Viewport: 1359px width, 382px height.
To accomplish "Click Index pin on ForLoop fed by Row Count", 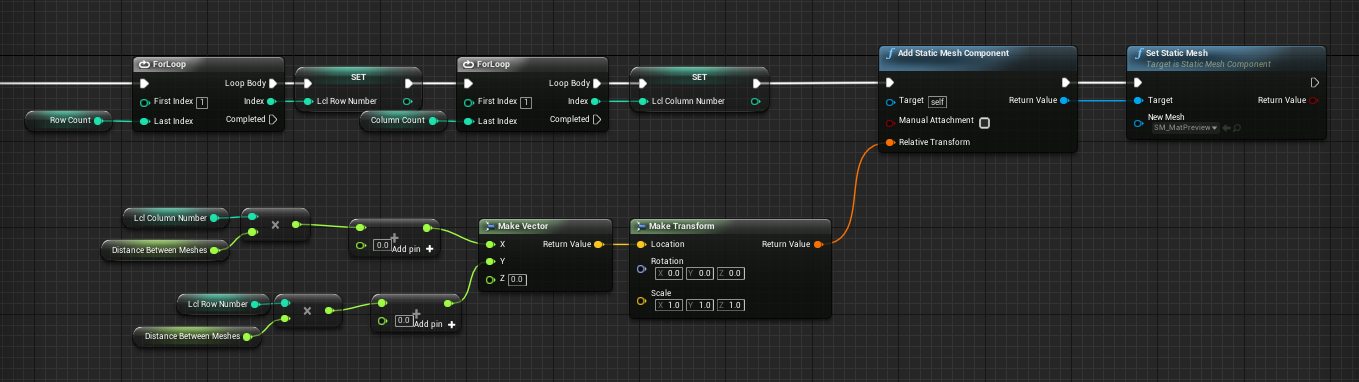I will 272,101.
